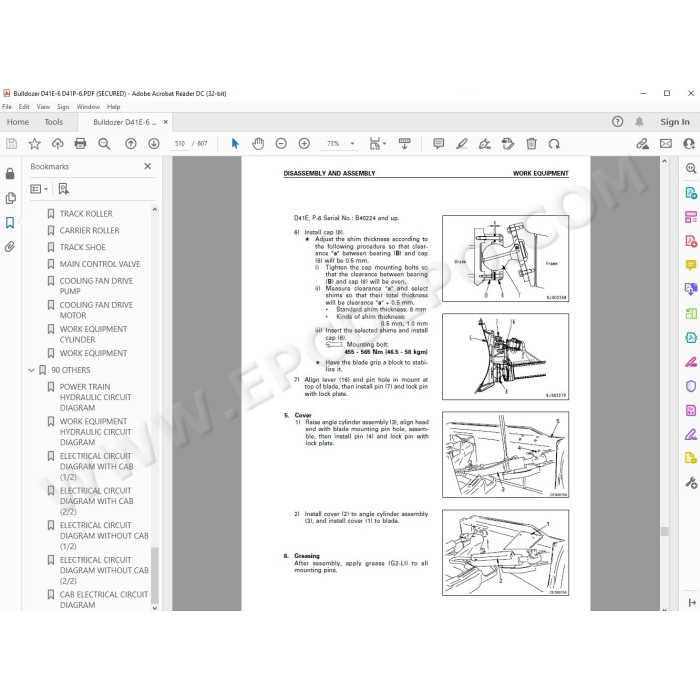Go to next page arrow icon
The height and width of the screenshot is (700, 700).
154,144
